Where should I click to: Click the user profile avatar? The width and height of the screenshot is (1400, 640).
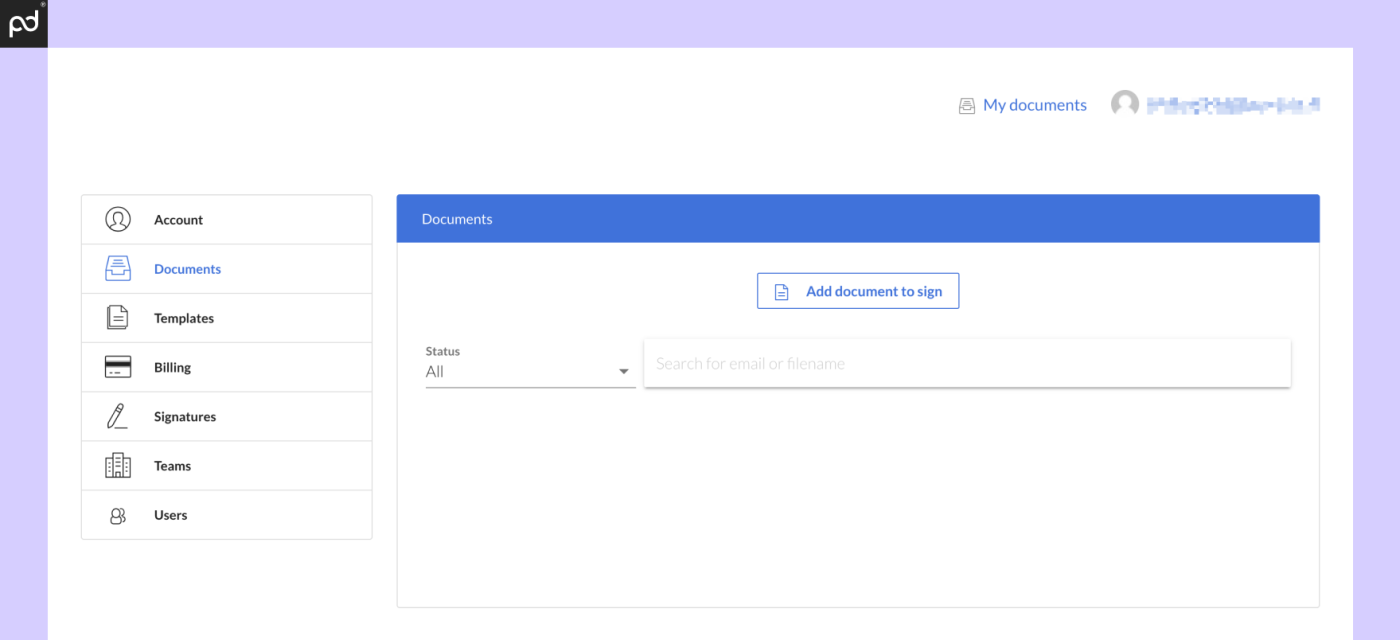point(1124,103)
